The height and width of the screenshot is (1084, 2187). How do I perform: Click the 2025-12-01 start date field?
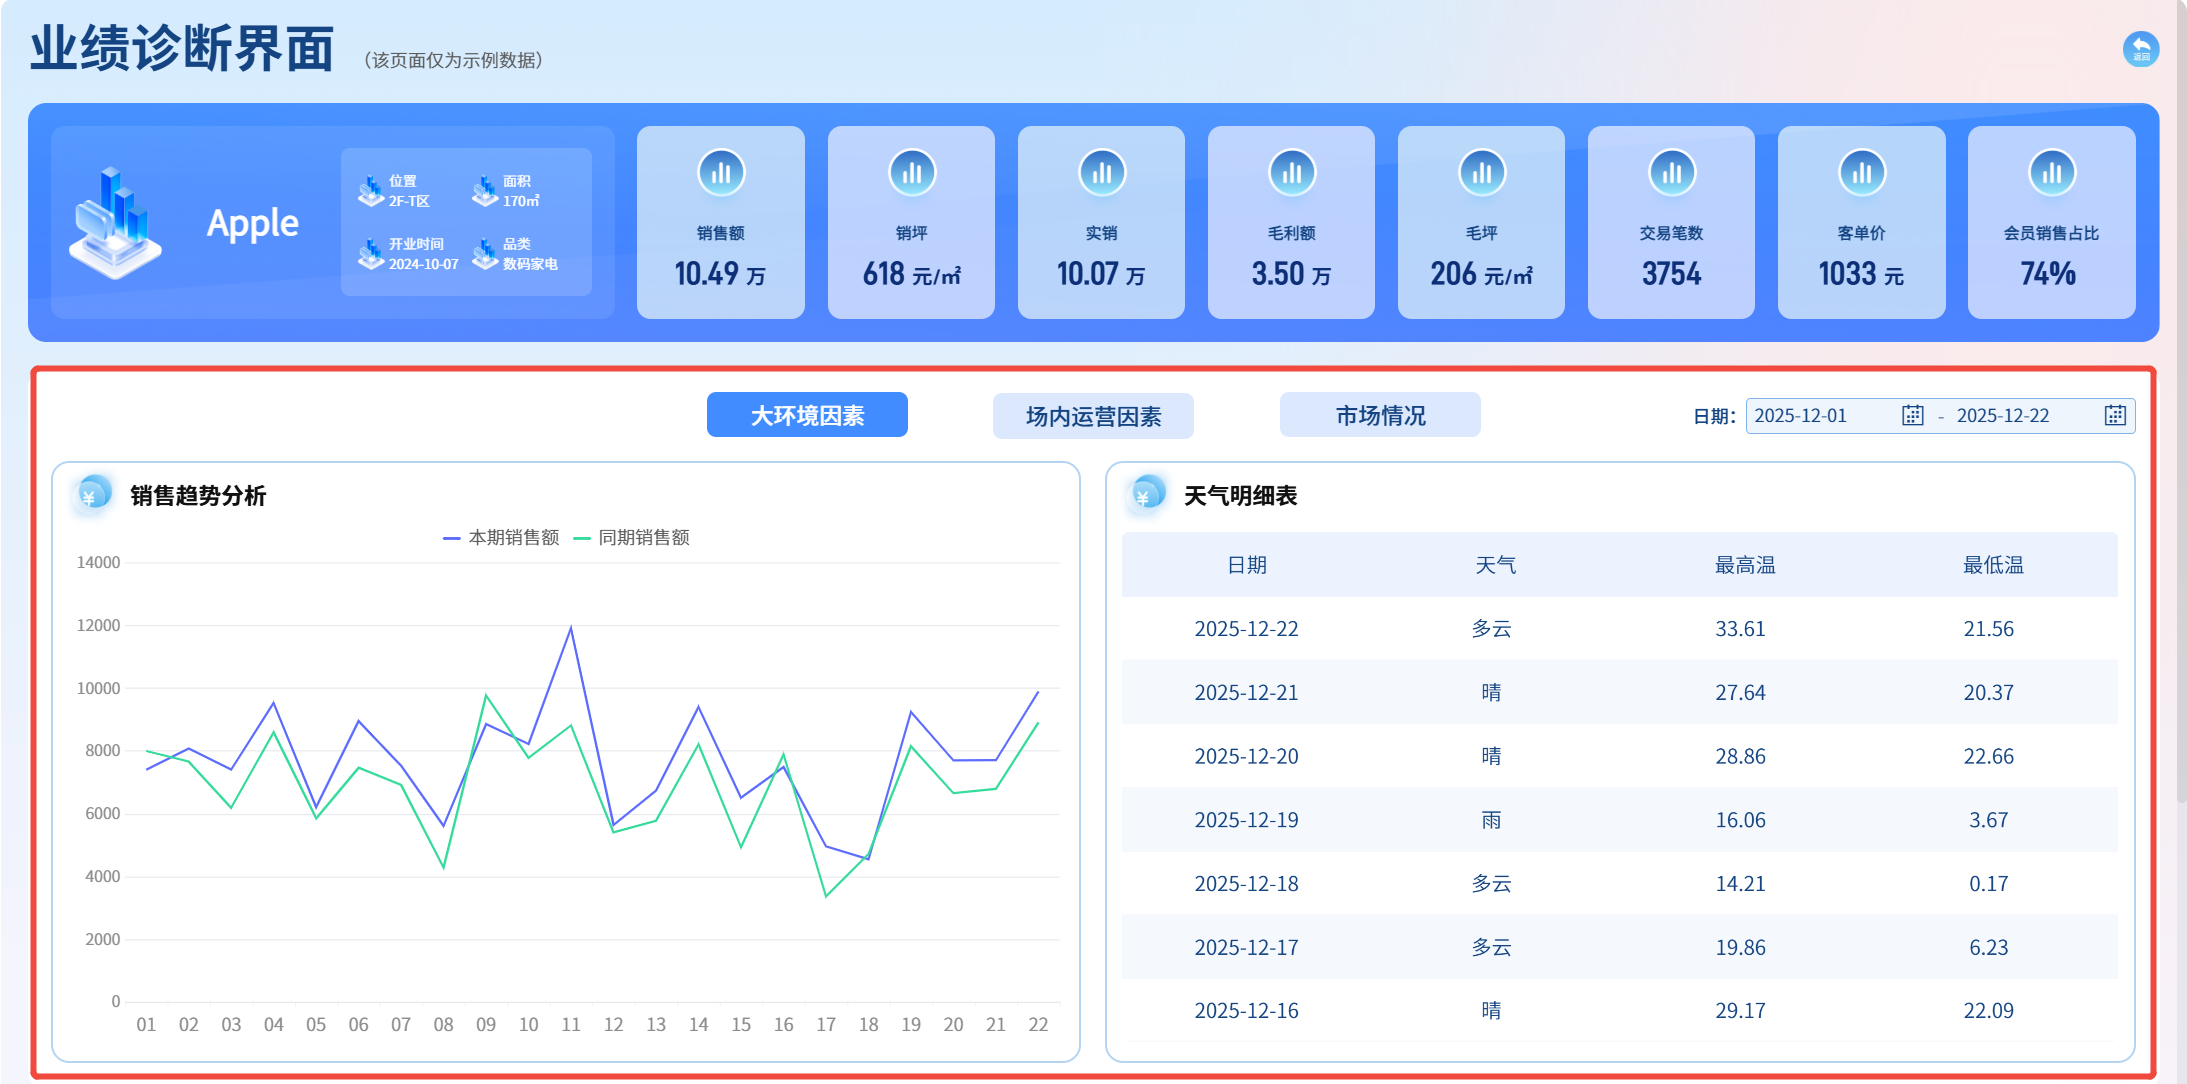pos(1800,416)
